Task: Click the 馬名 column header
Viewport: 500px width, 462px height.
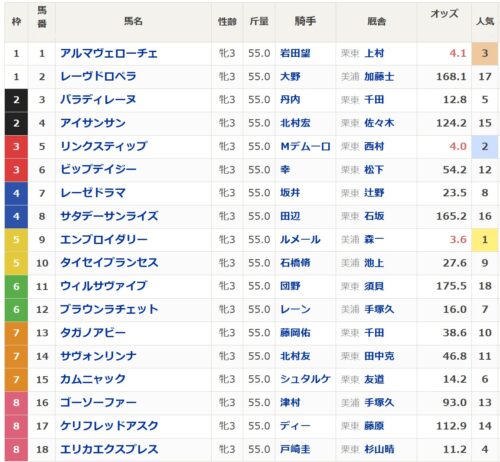Action: [133, 21]
